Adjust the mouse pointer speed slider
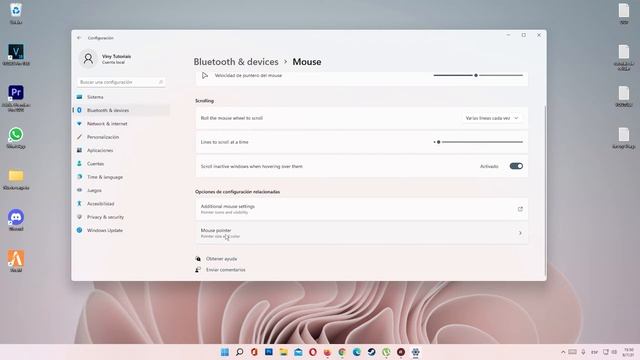 [478, 76]
